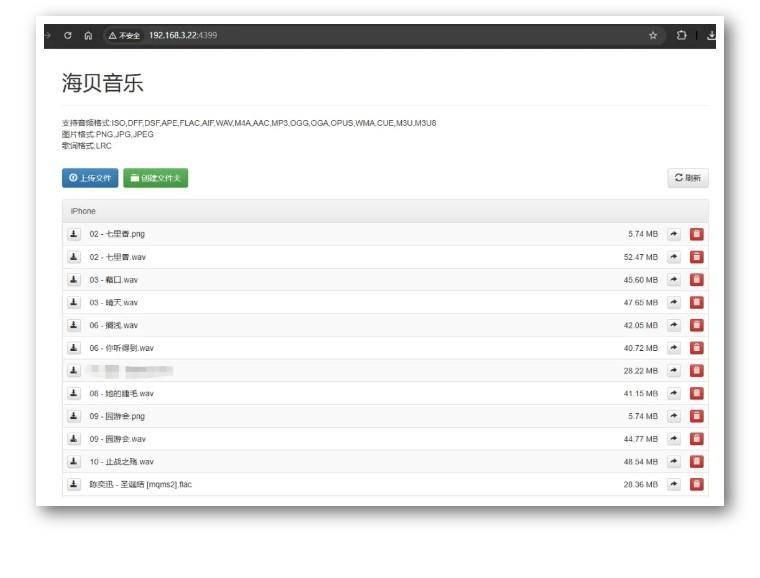
Task: Click the iPhone folder path header
Action: point(83,211)
